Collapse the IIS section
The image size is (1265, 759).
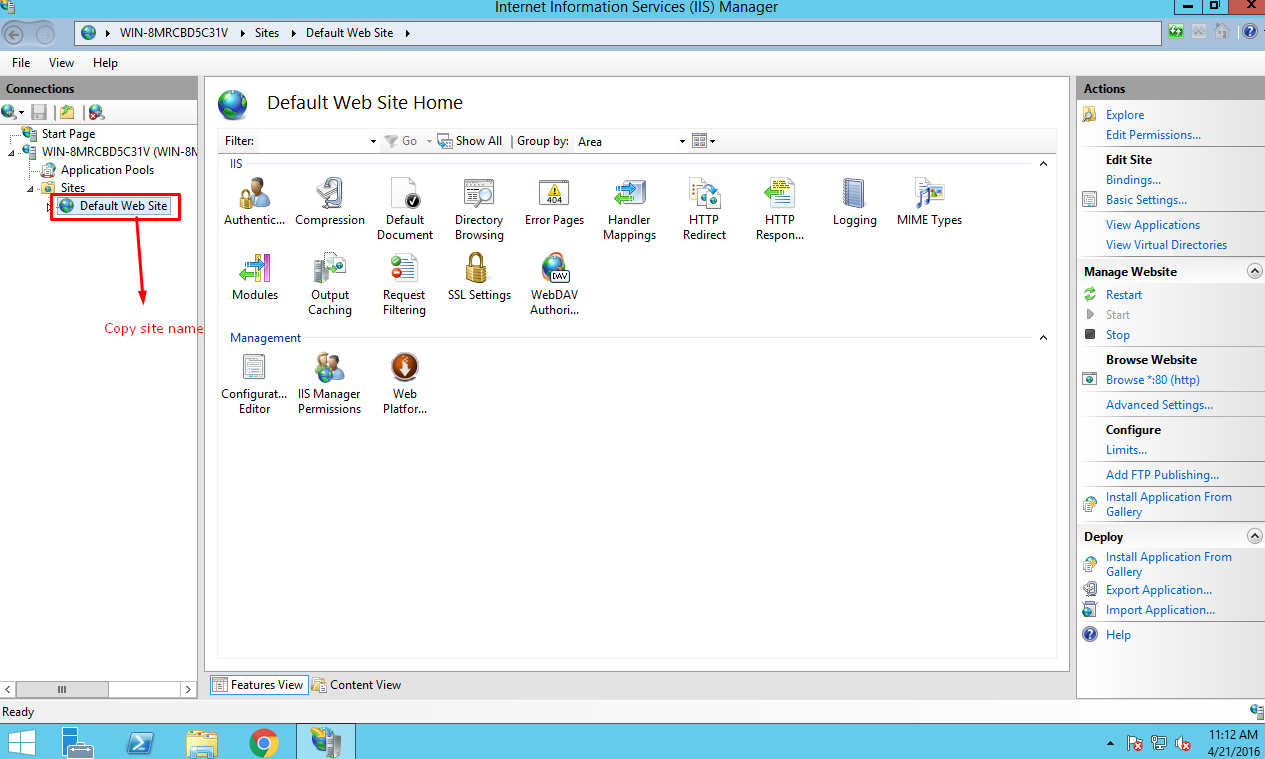[x=1043, y=163]
